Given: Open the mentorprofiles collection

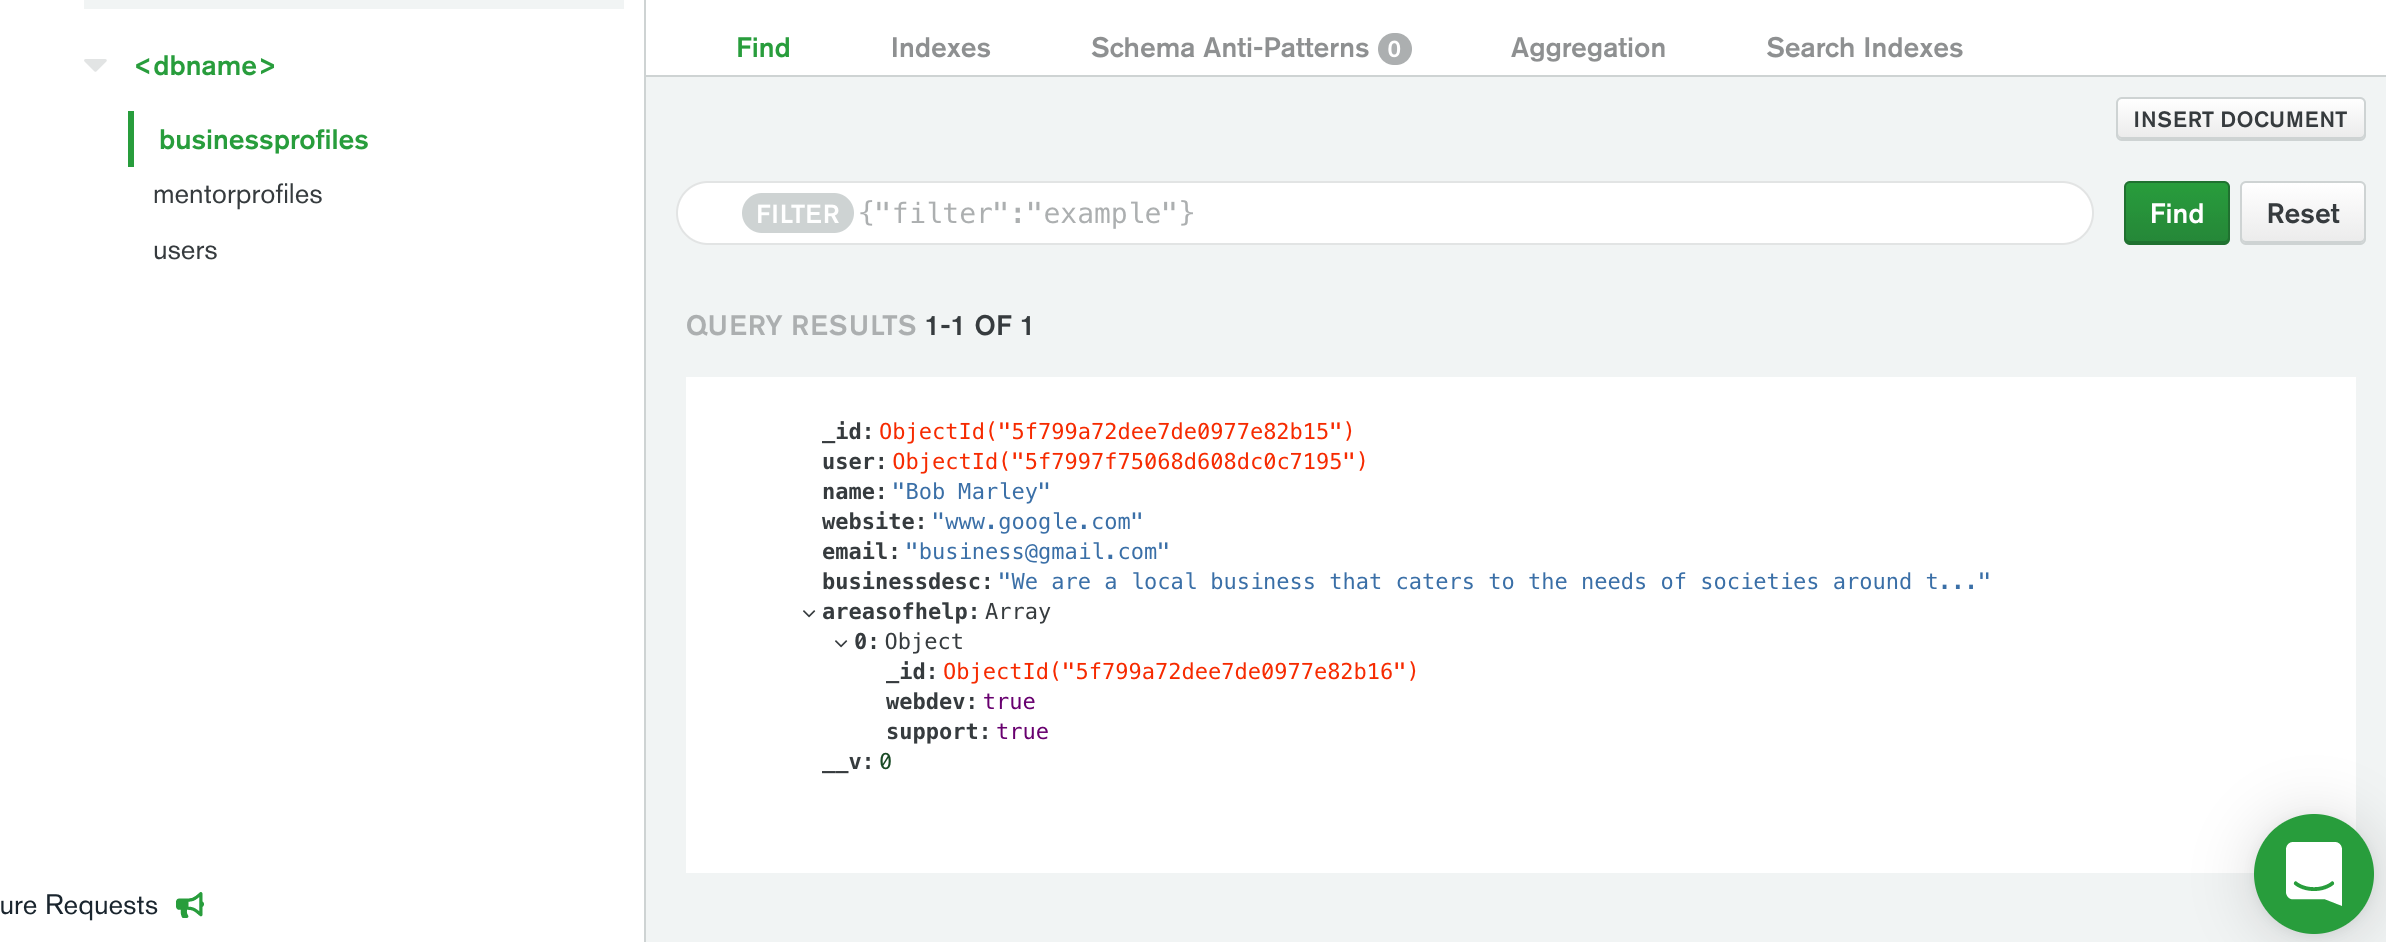Looking at the screenshot, I should tap(237, 194).
